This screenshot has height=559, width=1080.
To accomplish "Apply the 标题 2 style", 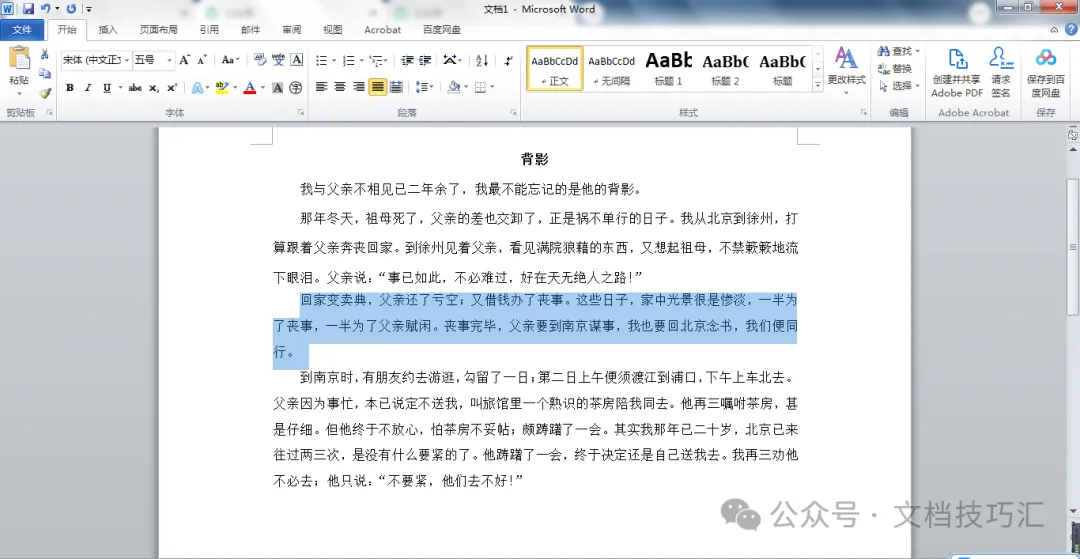I will click(x=725, y=68).
